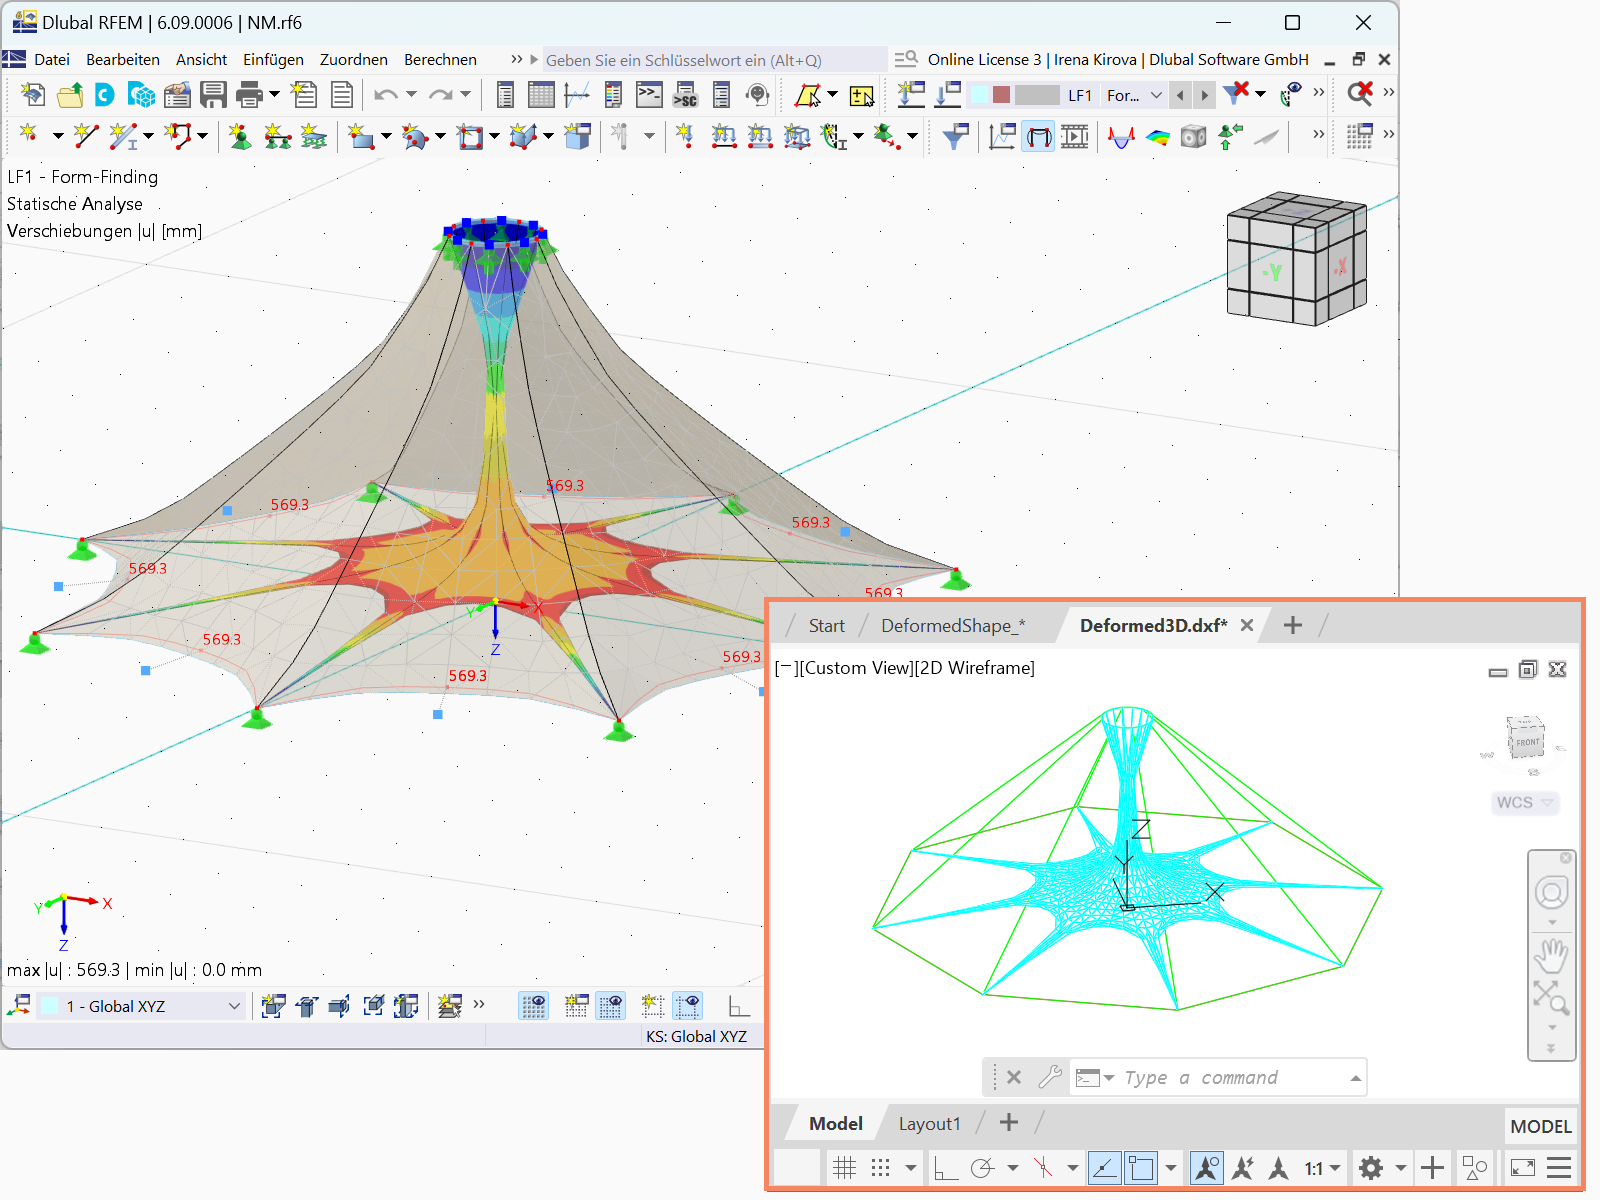This screenshot has height=1200, width=1600.
Task: Switch to Layout1 in AutoCAD
Action: 929,1123
